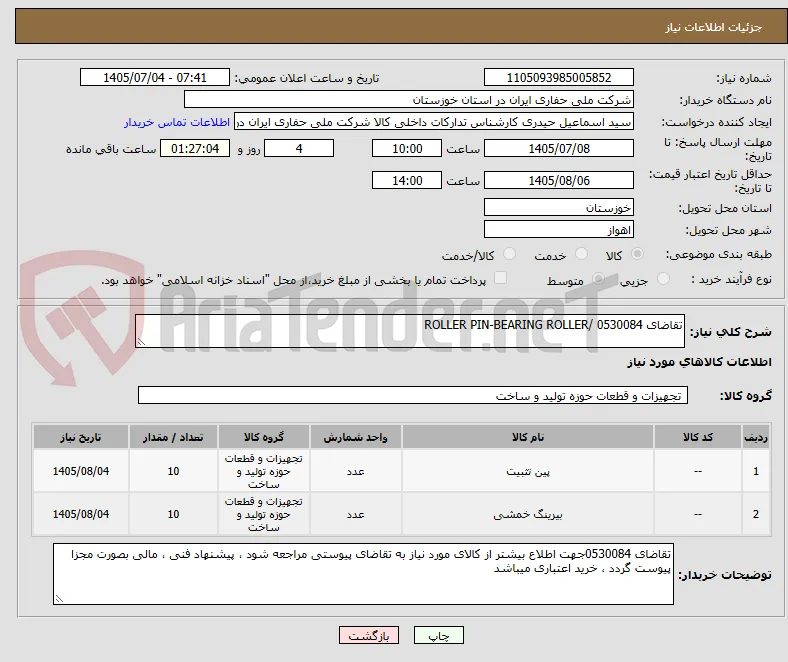This screenshot has height=662, width=788.
Task: Click the delivery province field خوزستان
Action: (559, 207)
